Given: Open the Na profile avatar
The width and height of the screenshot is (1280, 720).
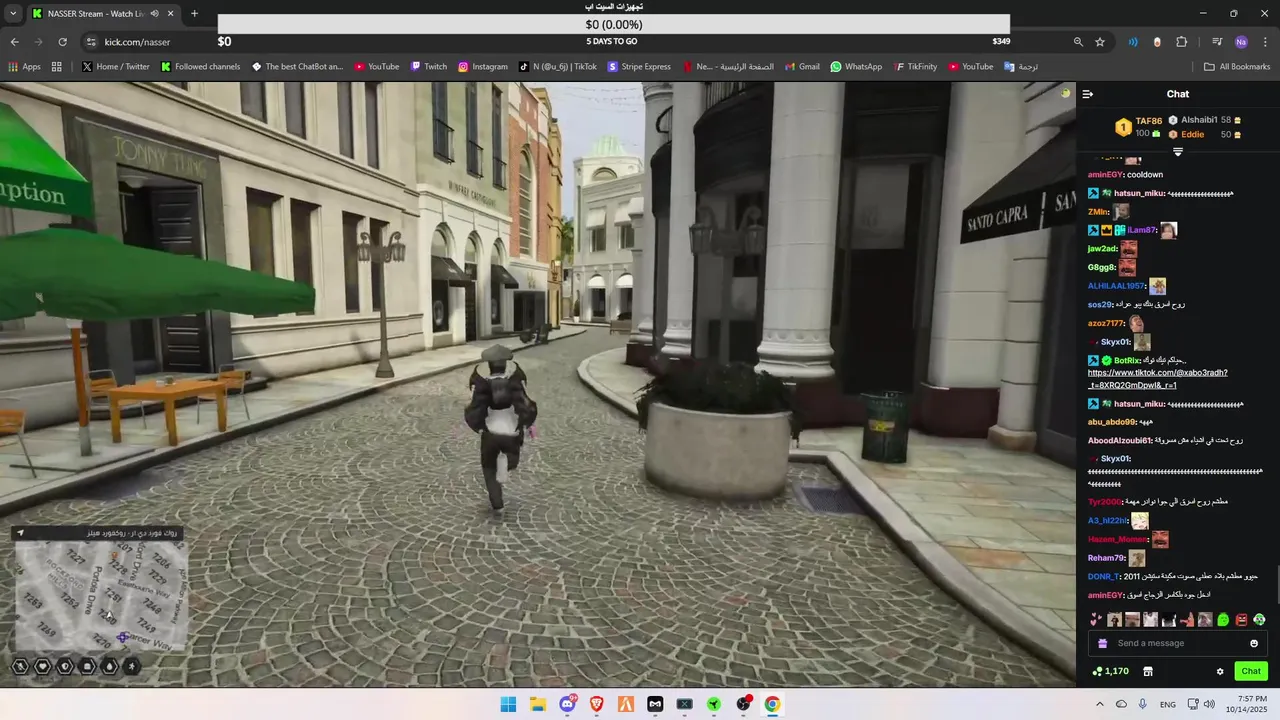Looking at the screenshot, I should 1241,42.
